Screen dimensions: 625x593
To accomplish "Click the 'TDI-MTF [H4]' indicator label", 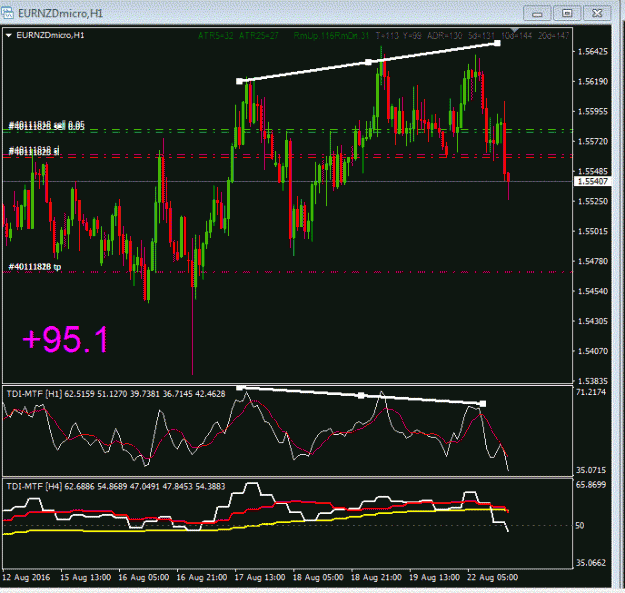I will [33, 486].
